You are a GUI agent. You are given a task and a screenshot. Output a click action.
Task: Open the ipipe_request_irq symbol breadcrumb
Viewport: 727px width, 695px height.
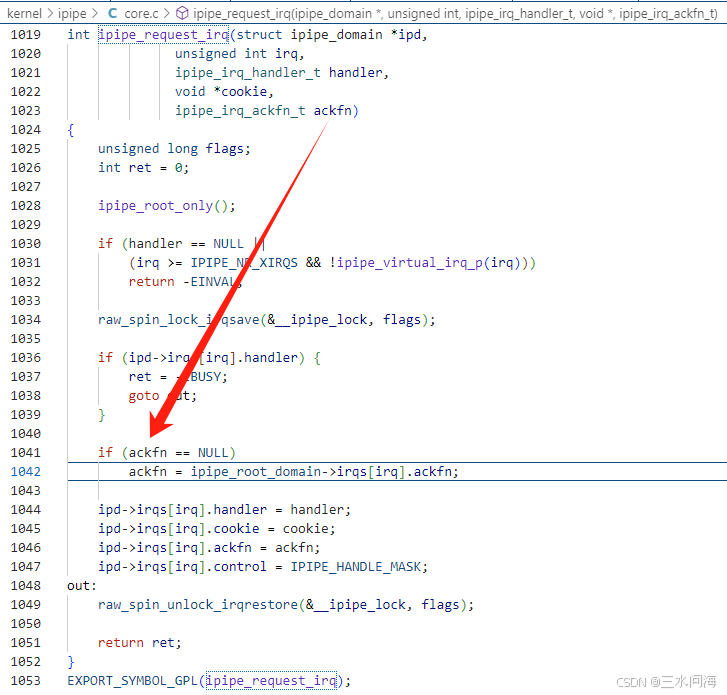coord(455,13)
